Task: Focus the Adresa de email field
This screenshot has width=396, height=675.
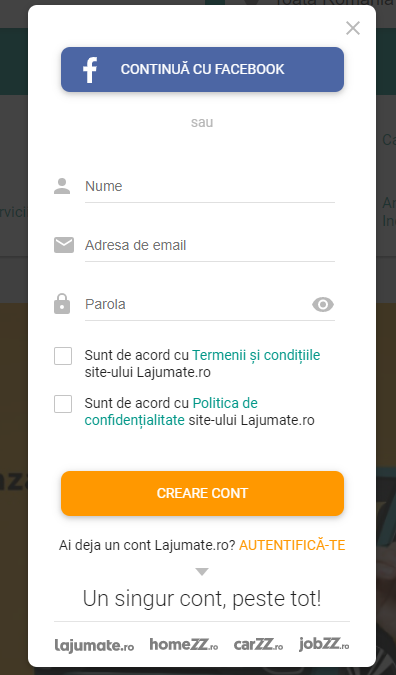Action: click(210, 245)
